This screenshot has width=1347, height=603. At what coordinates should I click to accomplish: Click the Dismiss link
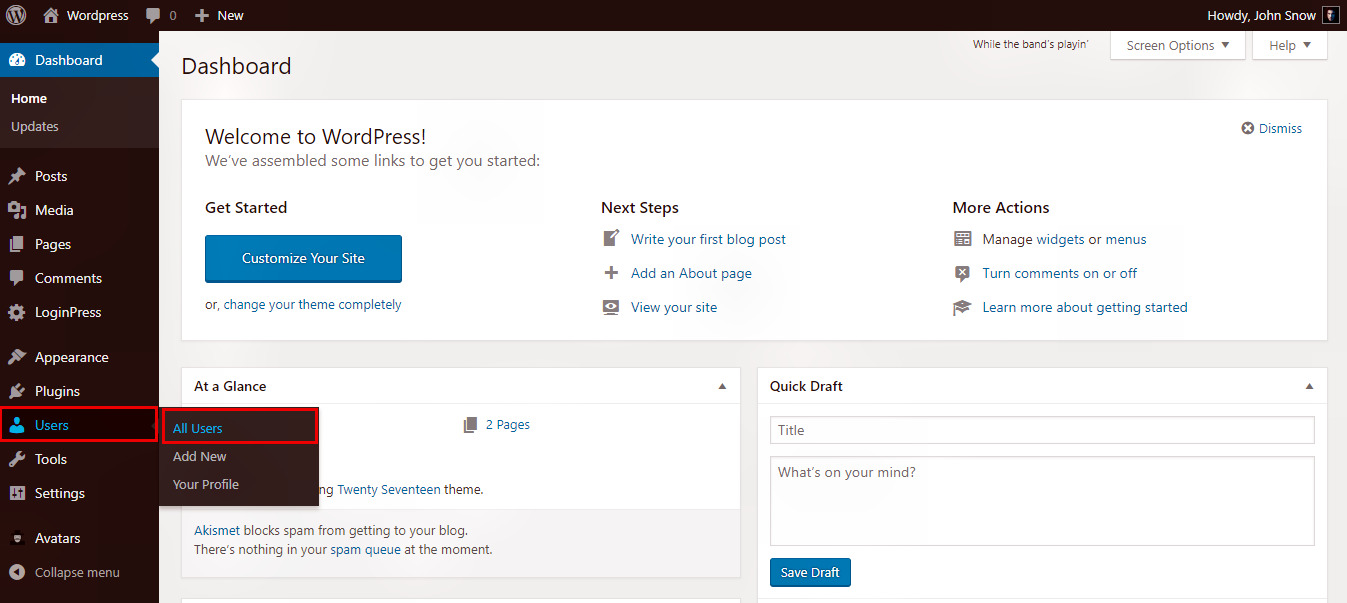coord(1280,128)
